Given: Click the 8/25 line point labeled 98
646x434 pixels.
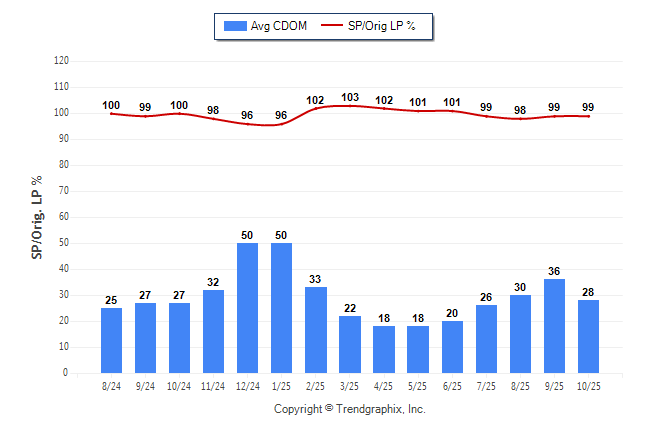Looking at the screenshot, I should (520, 119).
